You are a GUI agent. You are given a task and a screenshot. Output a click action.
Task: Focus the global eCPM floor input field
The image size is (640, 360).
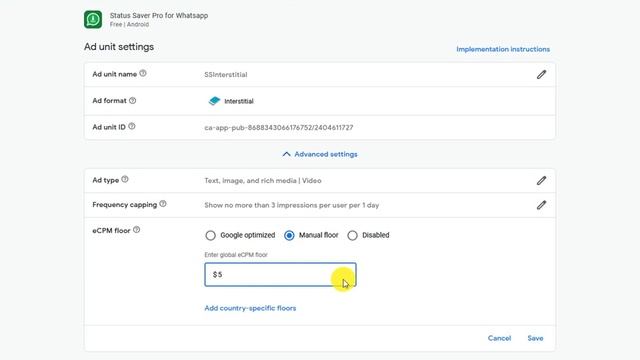(x=280, y=274)
